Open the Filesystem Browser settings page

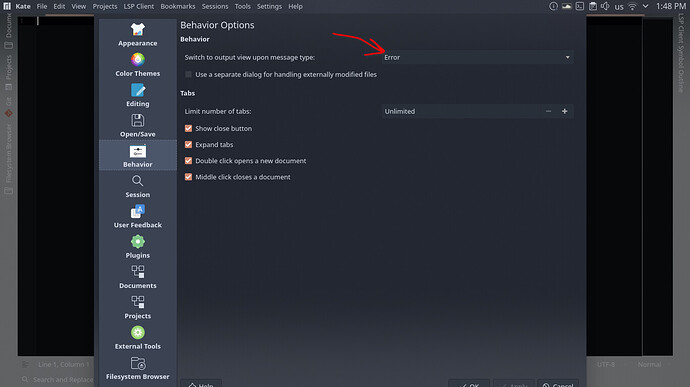pos(138,369)
